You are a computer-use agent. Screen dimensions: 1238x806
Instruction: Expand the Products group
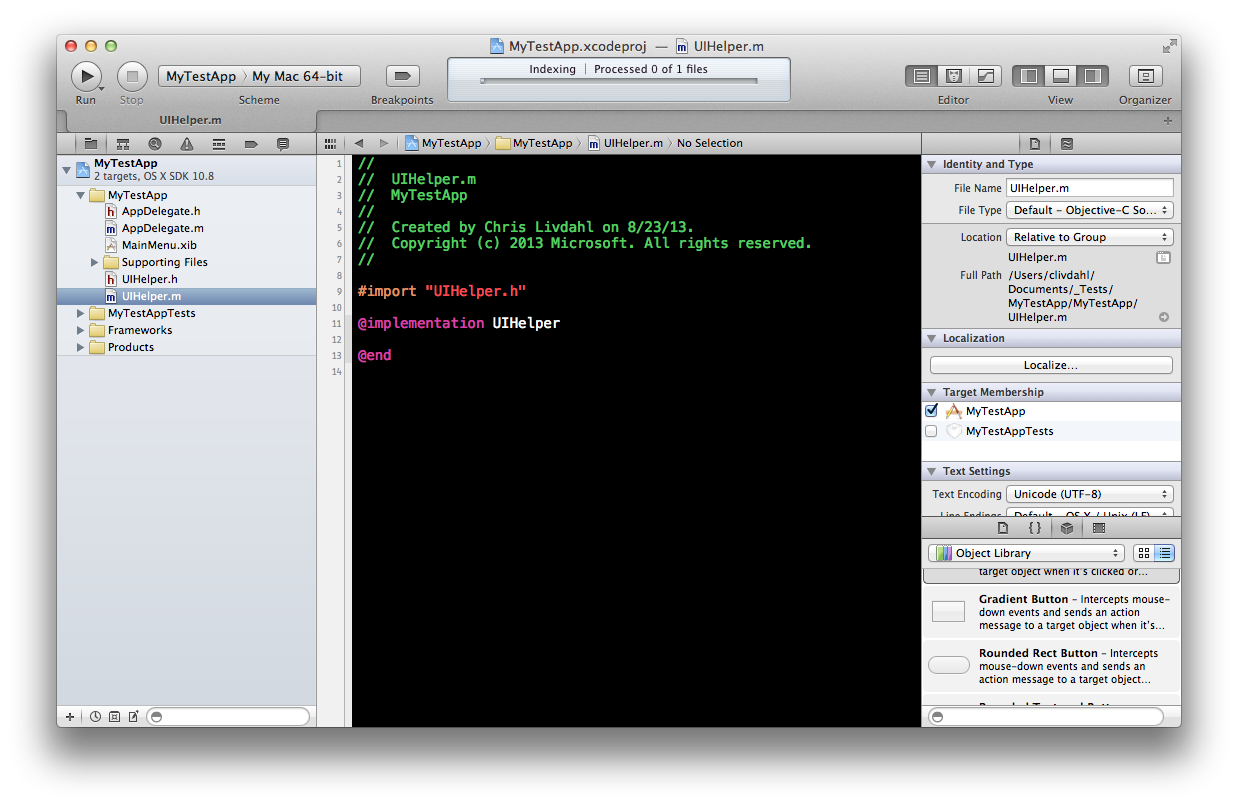pos(81,347)
